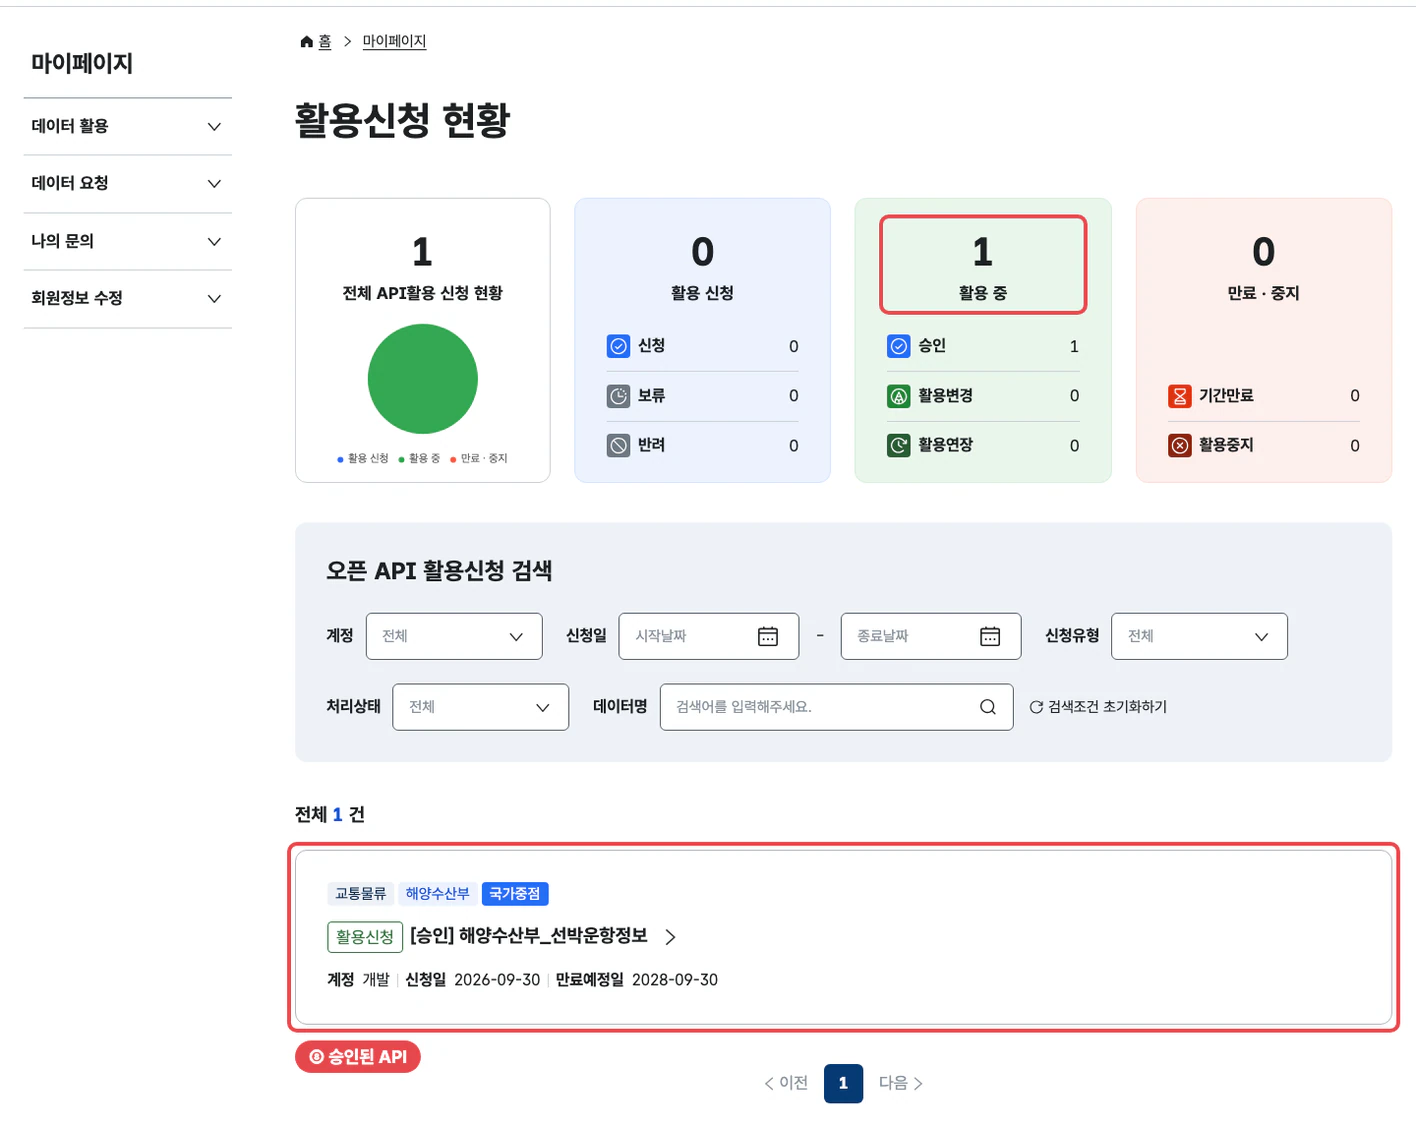This screenshot has height=1131, width=1416.
Task: Click the green pie chart circle
Action: point(423,379)
